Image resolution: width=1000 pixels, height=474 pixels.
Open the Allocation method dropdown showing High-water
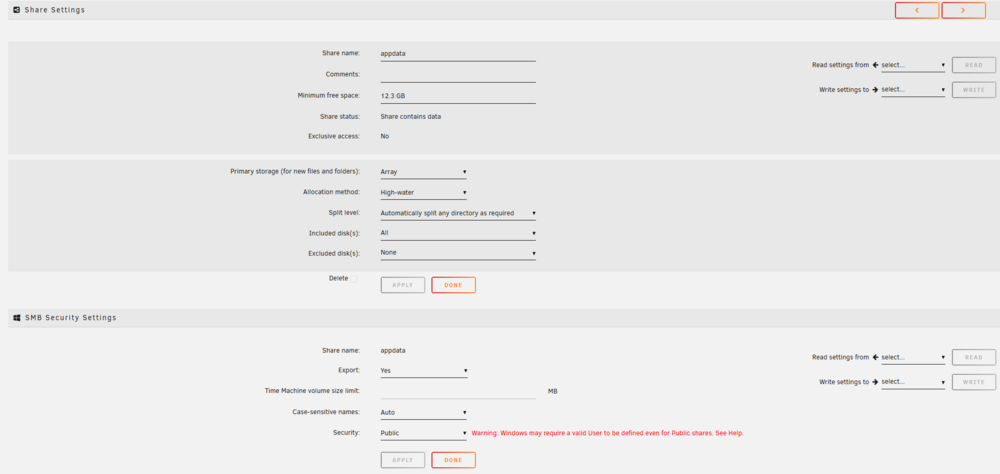(423, 193)
